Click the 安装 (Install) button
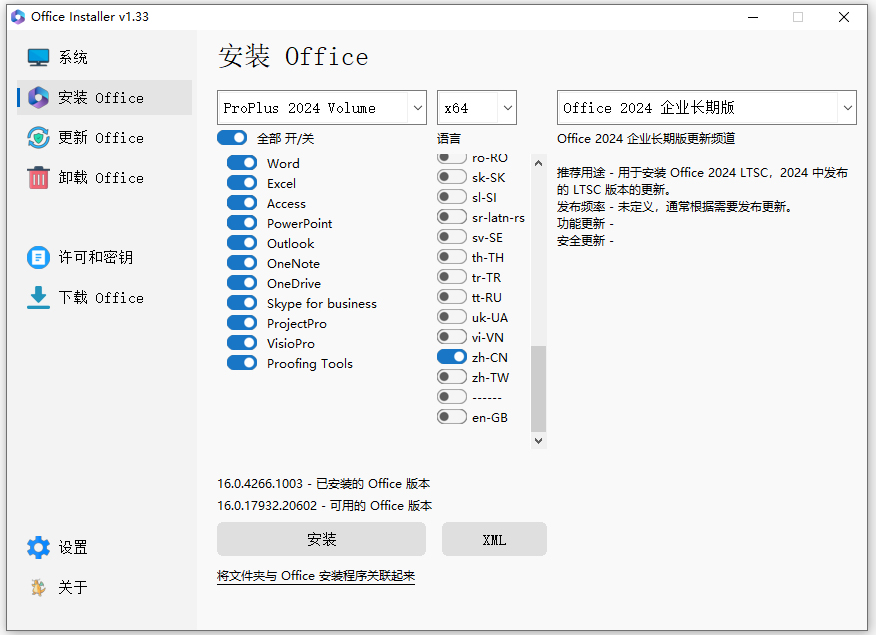The height and width of the screenshot is (635, 876). 320,539
